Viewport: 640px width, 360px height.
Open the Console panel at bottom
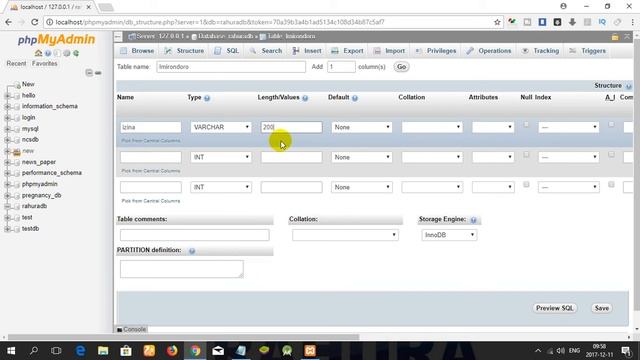(131, 329)
